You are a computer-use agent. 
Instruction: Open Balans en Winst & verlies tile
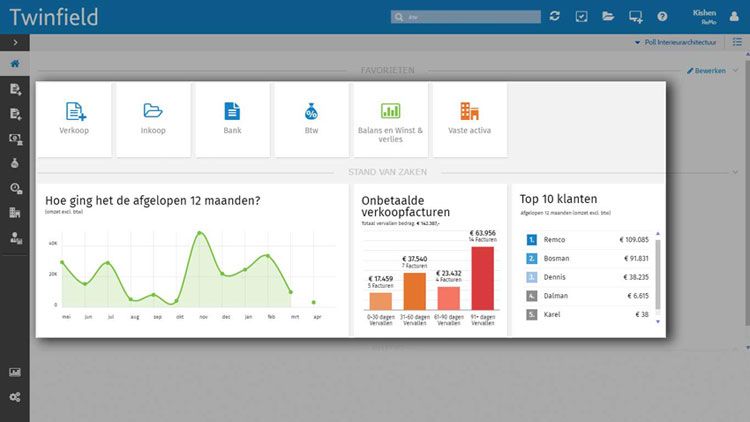[390, 120]
